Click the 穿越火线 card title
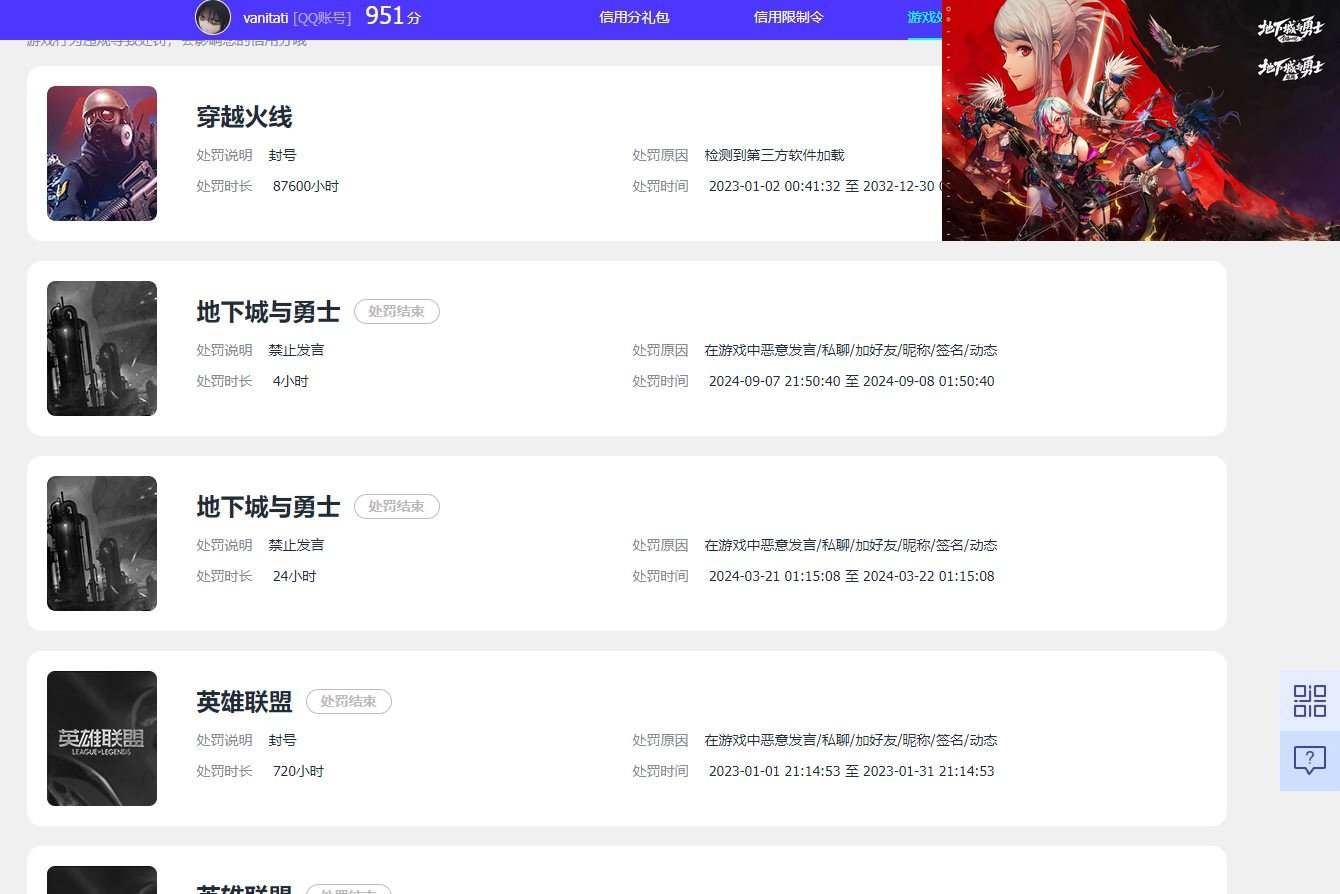The width and height of the screenshot is (1340, 894). tap(244, 117)
